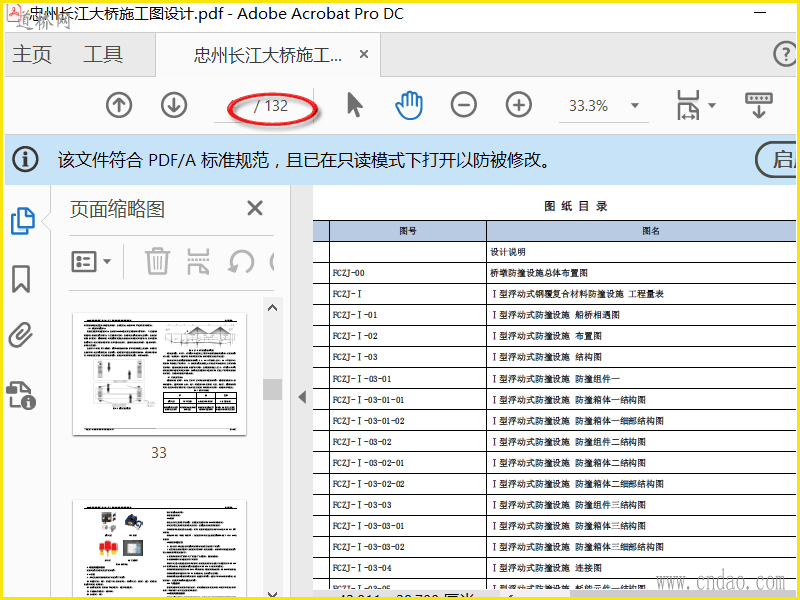
Task: Click the 页面缩略图 panel title
Action: click(x=117, y=209)
